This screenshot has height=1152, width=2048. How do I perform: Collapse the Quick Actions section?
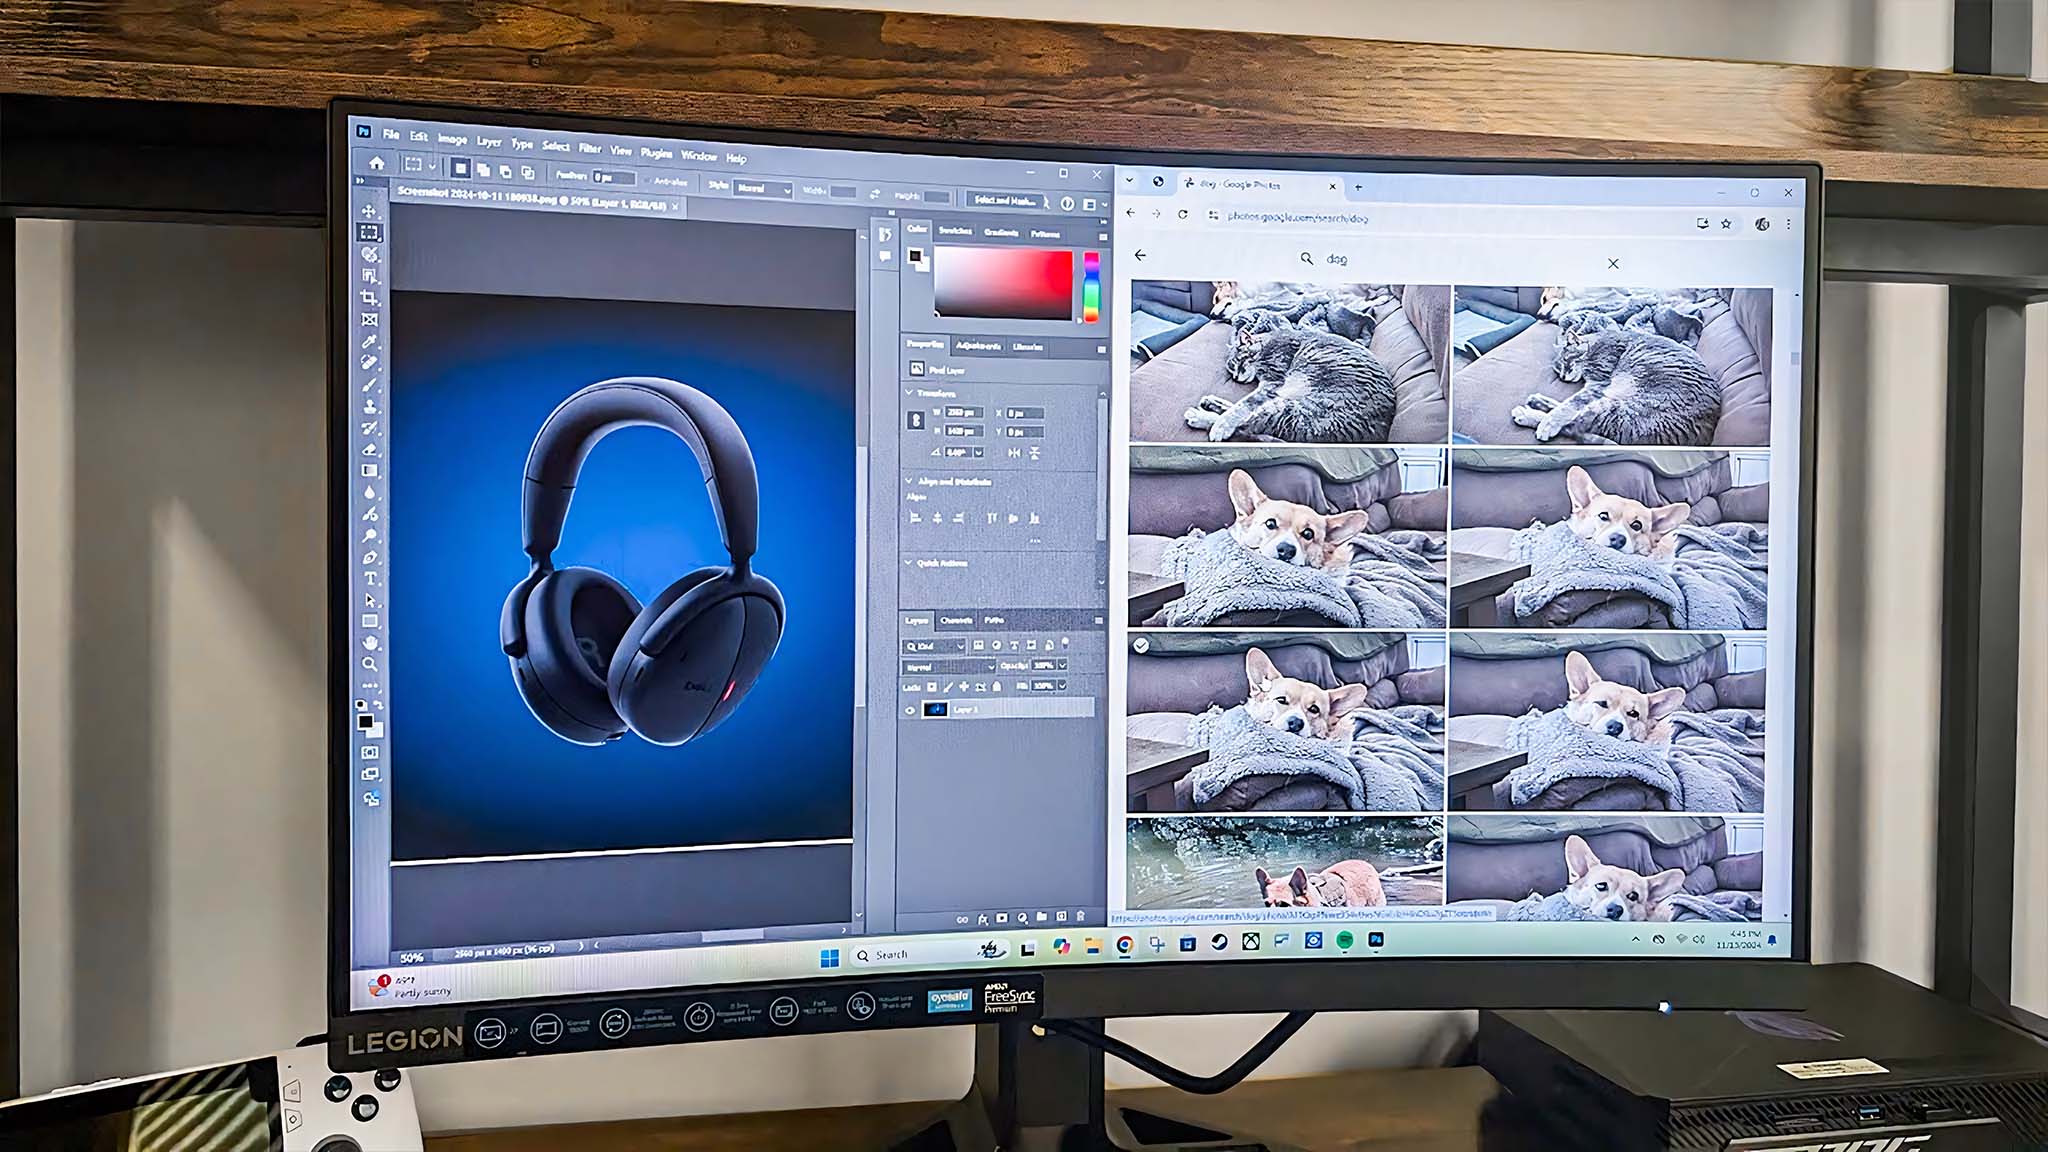tap(908, 563)
